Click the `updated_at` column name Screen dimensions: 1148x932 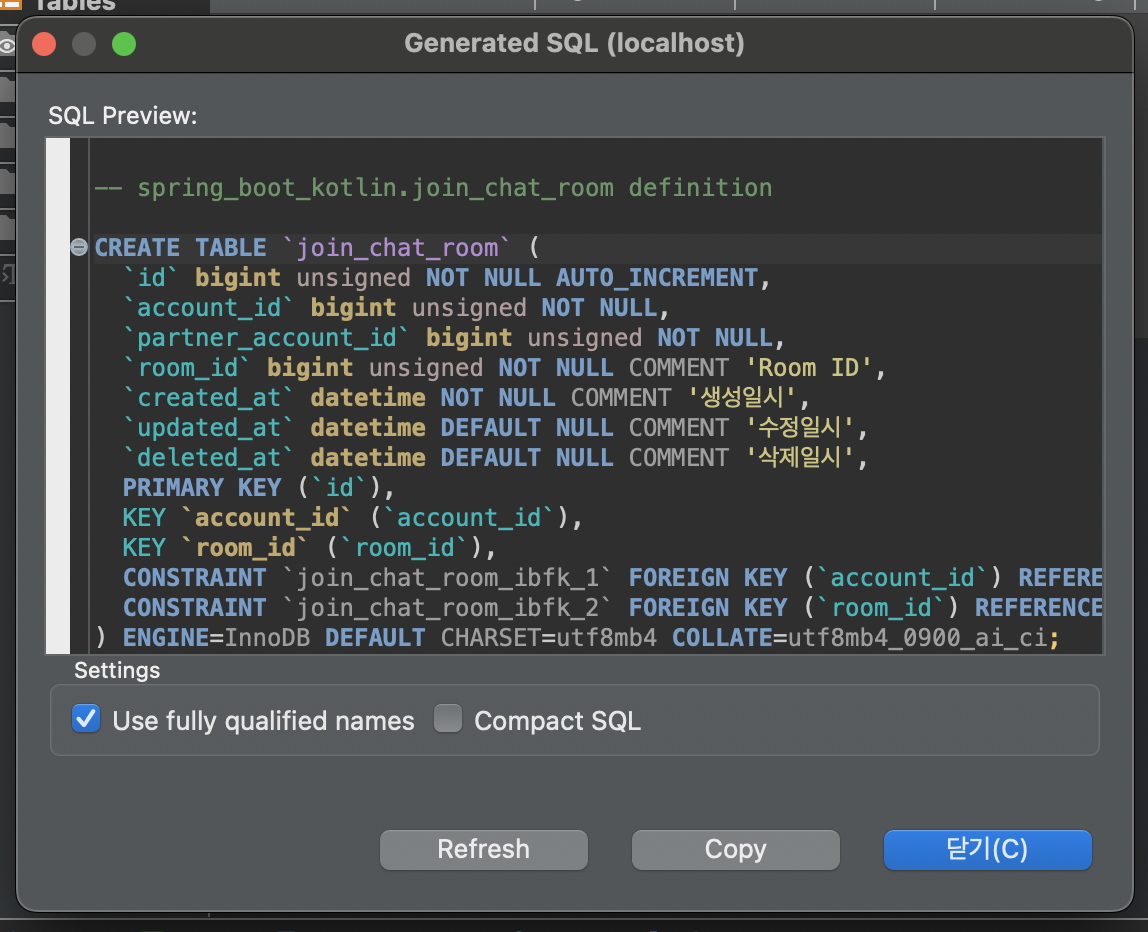208,428
